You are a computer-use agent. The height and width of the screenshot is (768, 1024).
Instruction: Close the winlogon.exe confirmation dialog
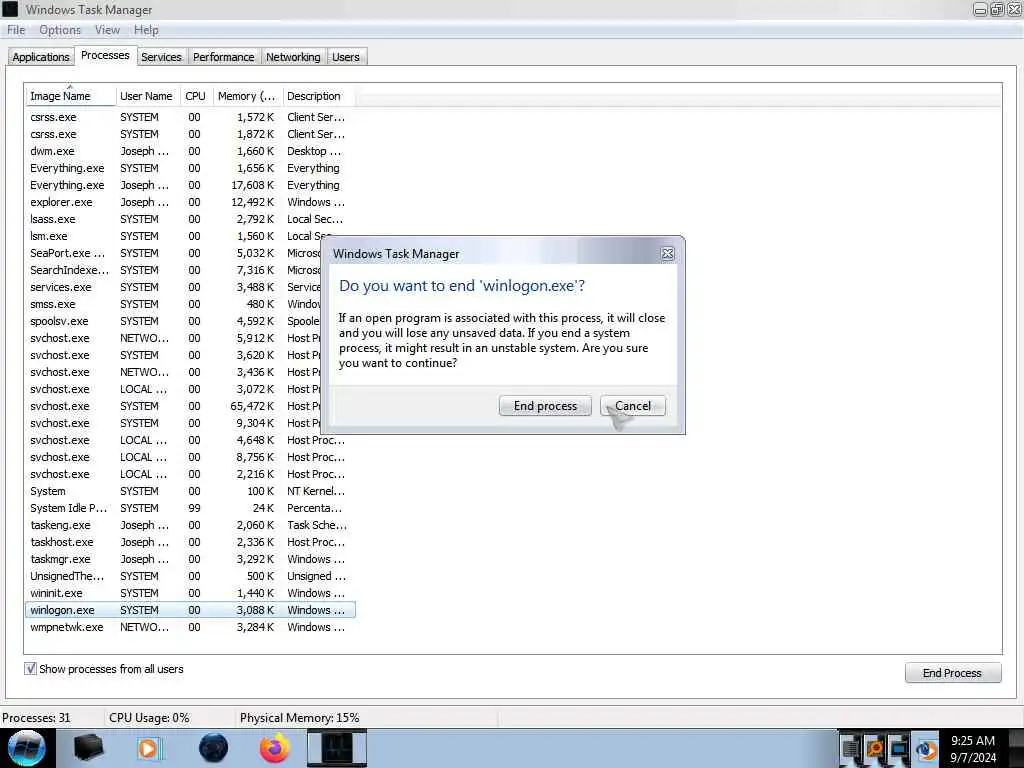click(x=667, y=253)
